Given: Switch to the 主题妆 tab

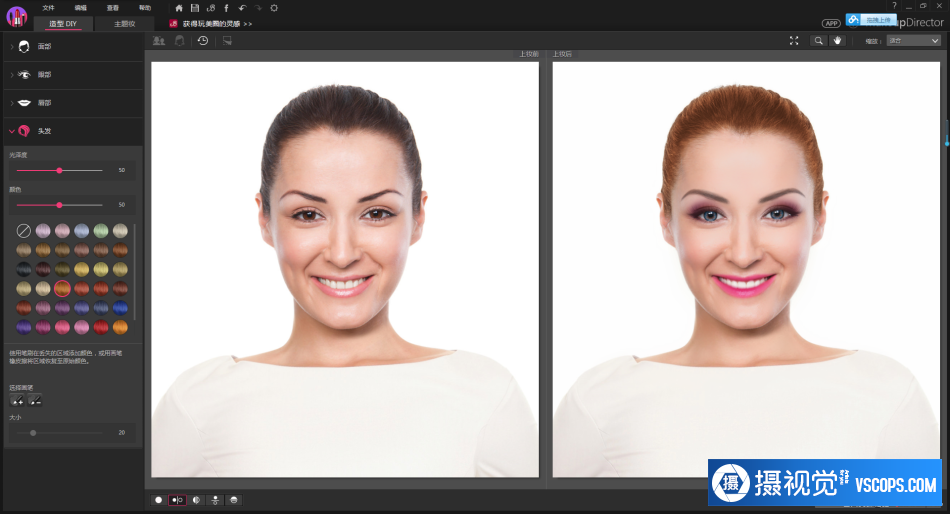Looking at the screenshot, I should pyautogui.click(x=125, y=24).
